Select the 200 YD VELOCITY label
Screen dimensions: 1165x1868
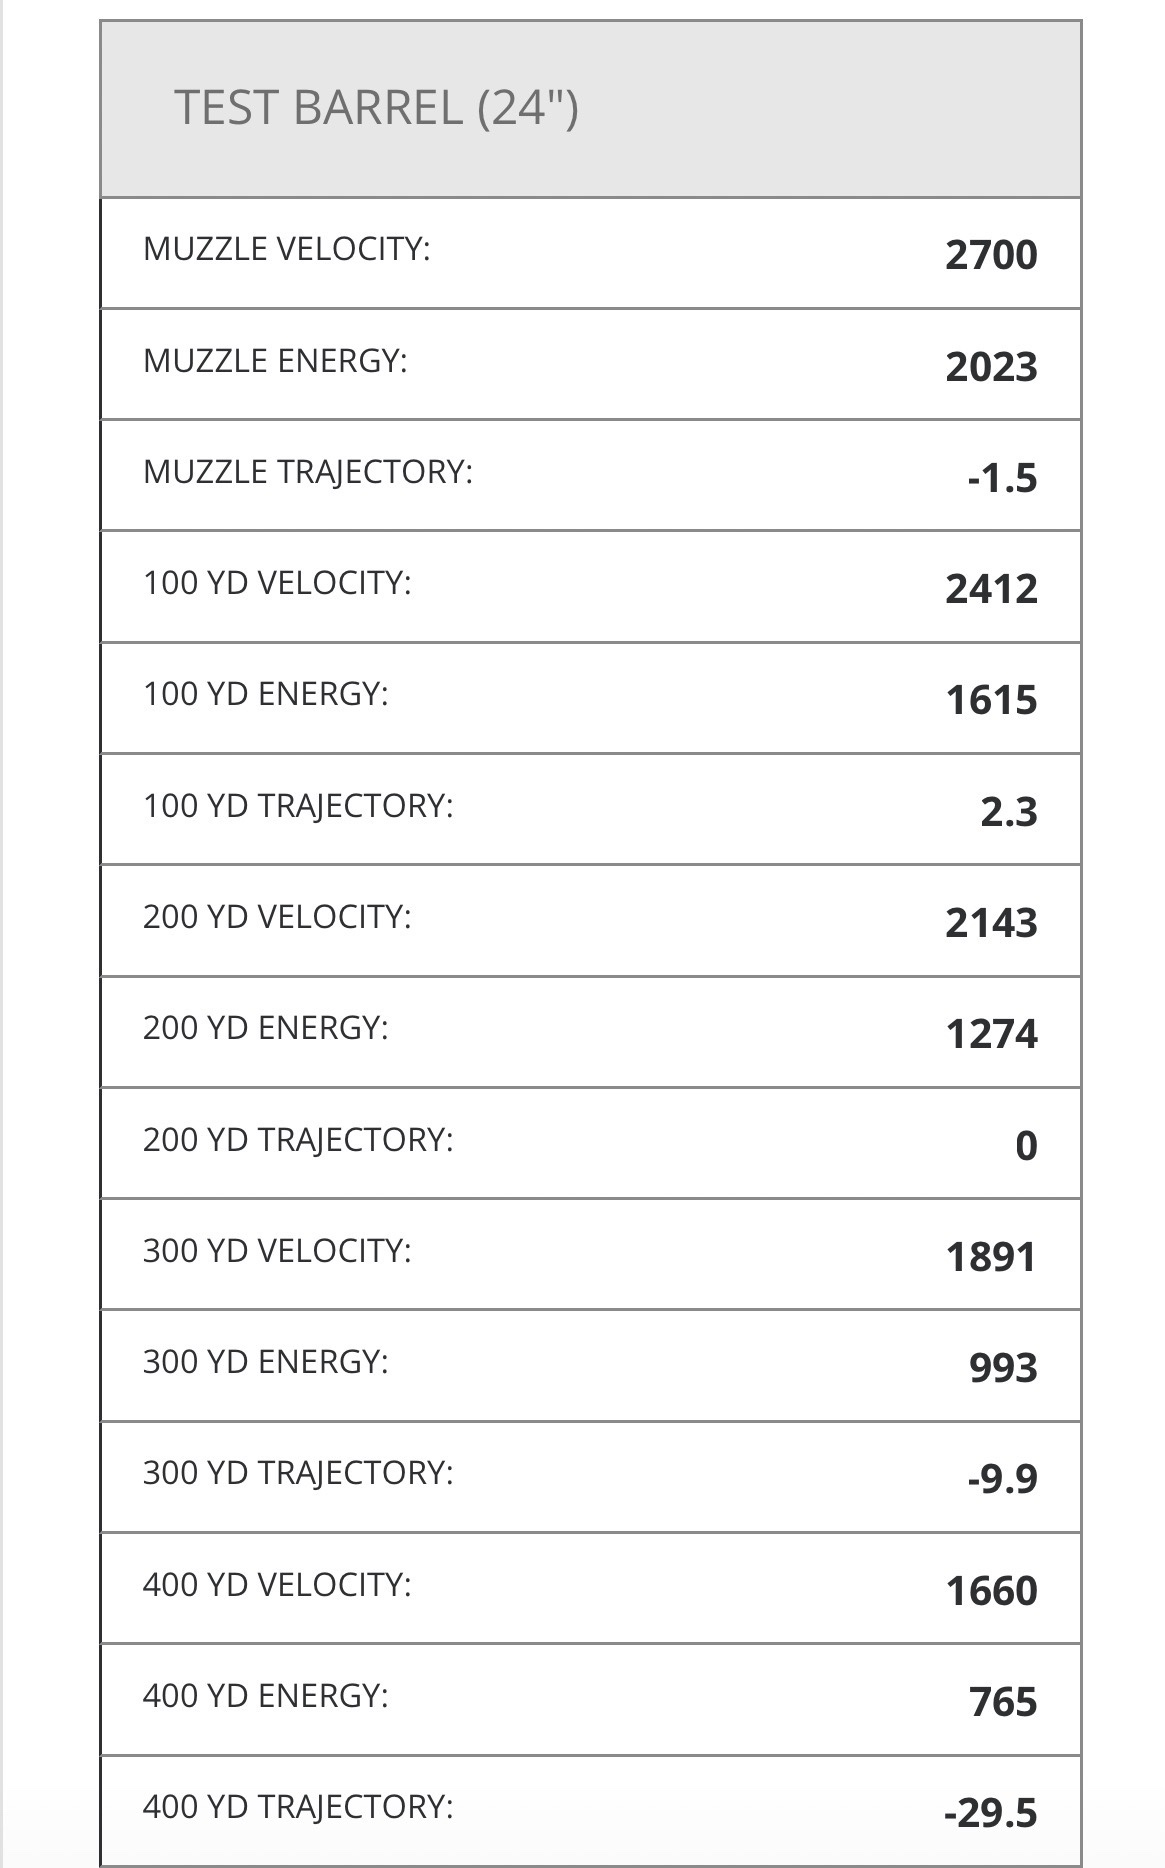[x=277, y=917]
